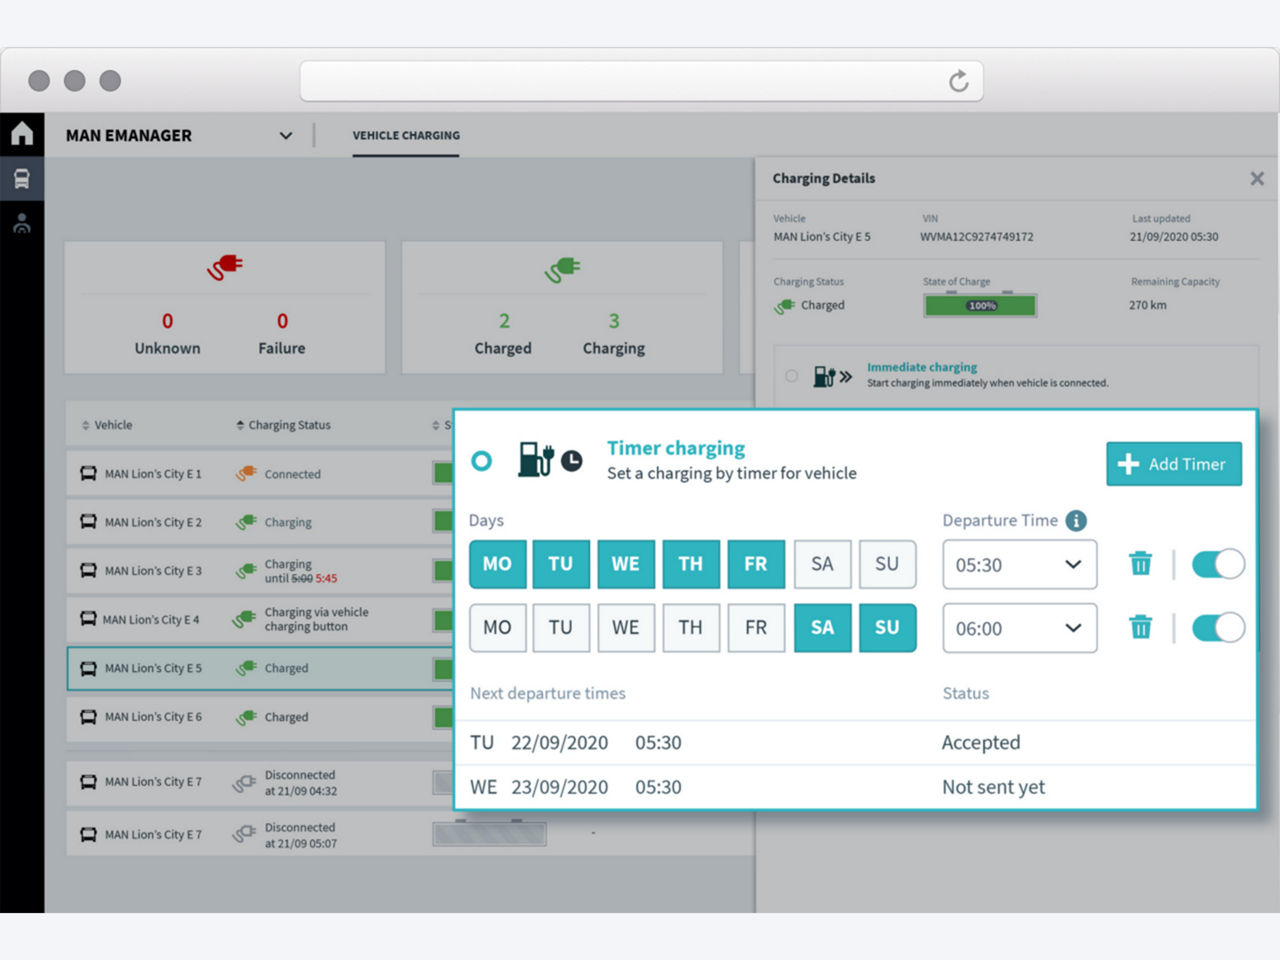This screenshot has height=960, width=1280.
Task: Click the State of Charge 100% bar
Action: [980, 306]
